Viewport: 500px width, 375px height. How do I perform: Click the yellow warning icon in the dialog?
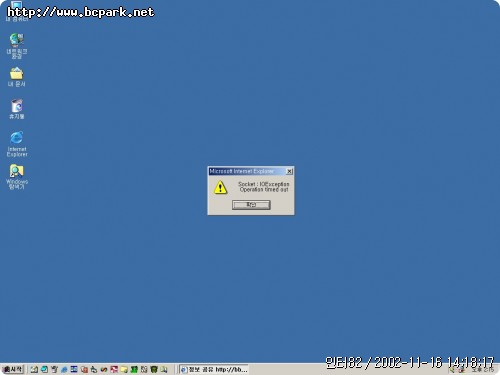click(x=220, y=187)
